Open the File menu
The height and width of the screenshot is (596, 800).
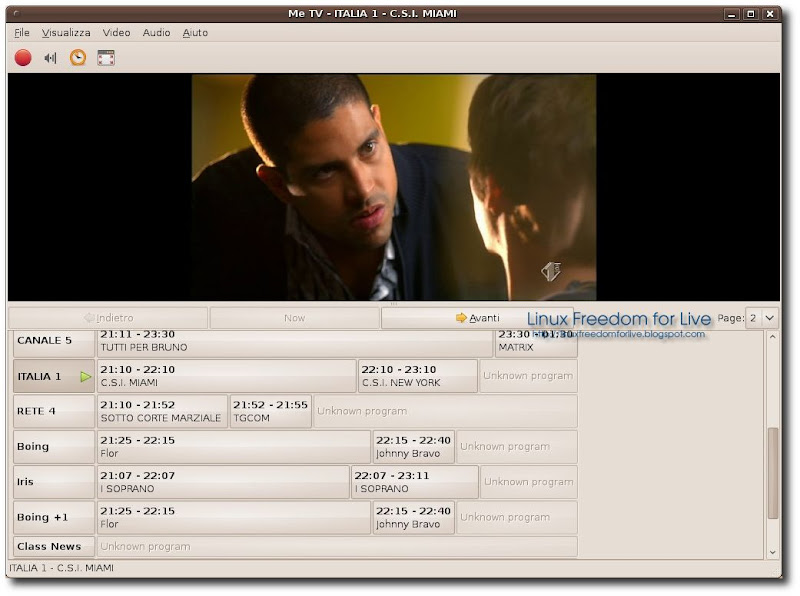tap(21, 33)
